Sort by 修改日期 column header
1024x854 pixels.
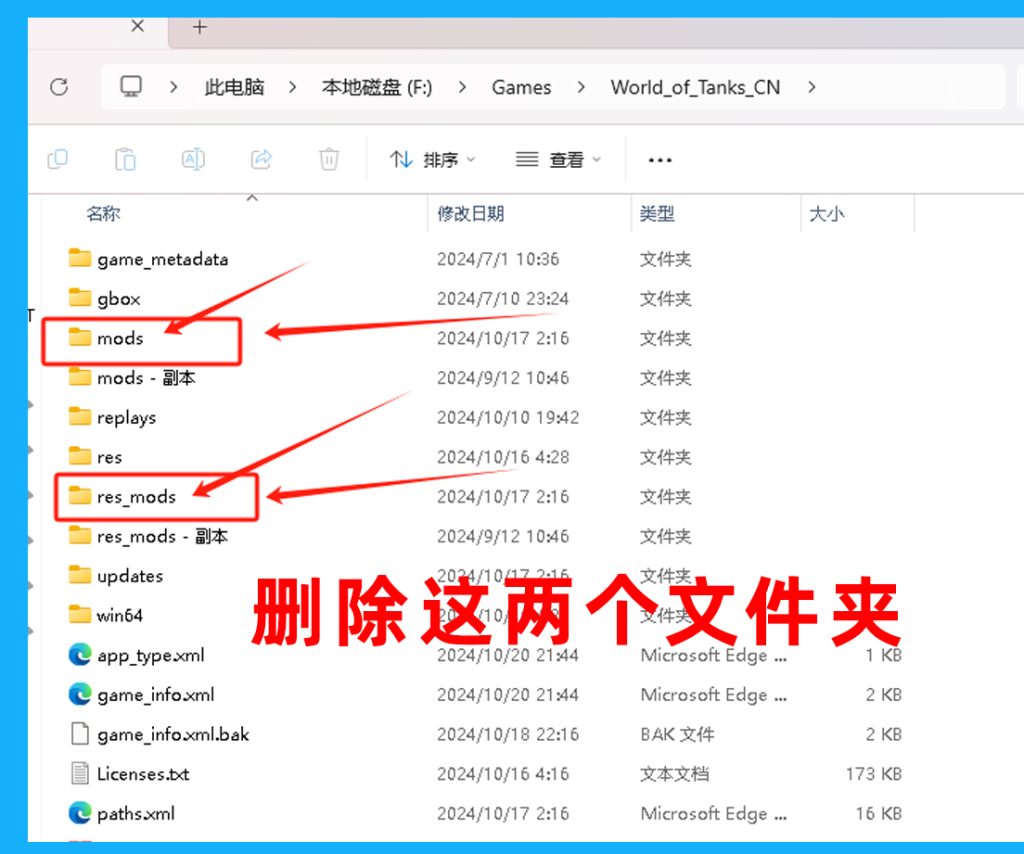coord(470,214)
